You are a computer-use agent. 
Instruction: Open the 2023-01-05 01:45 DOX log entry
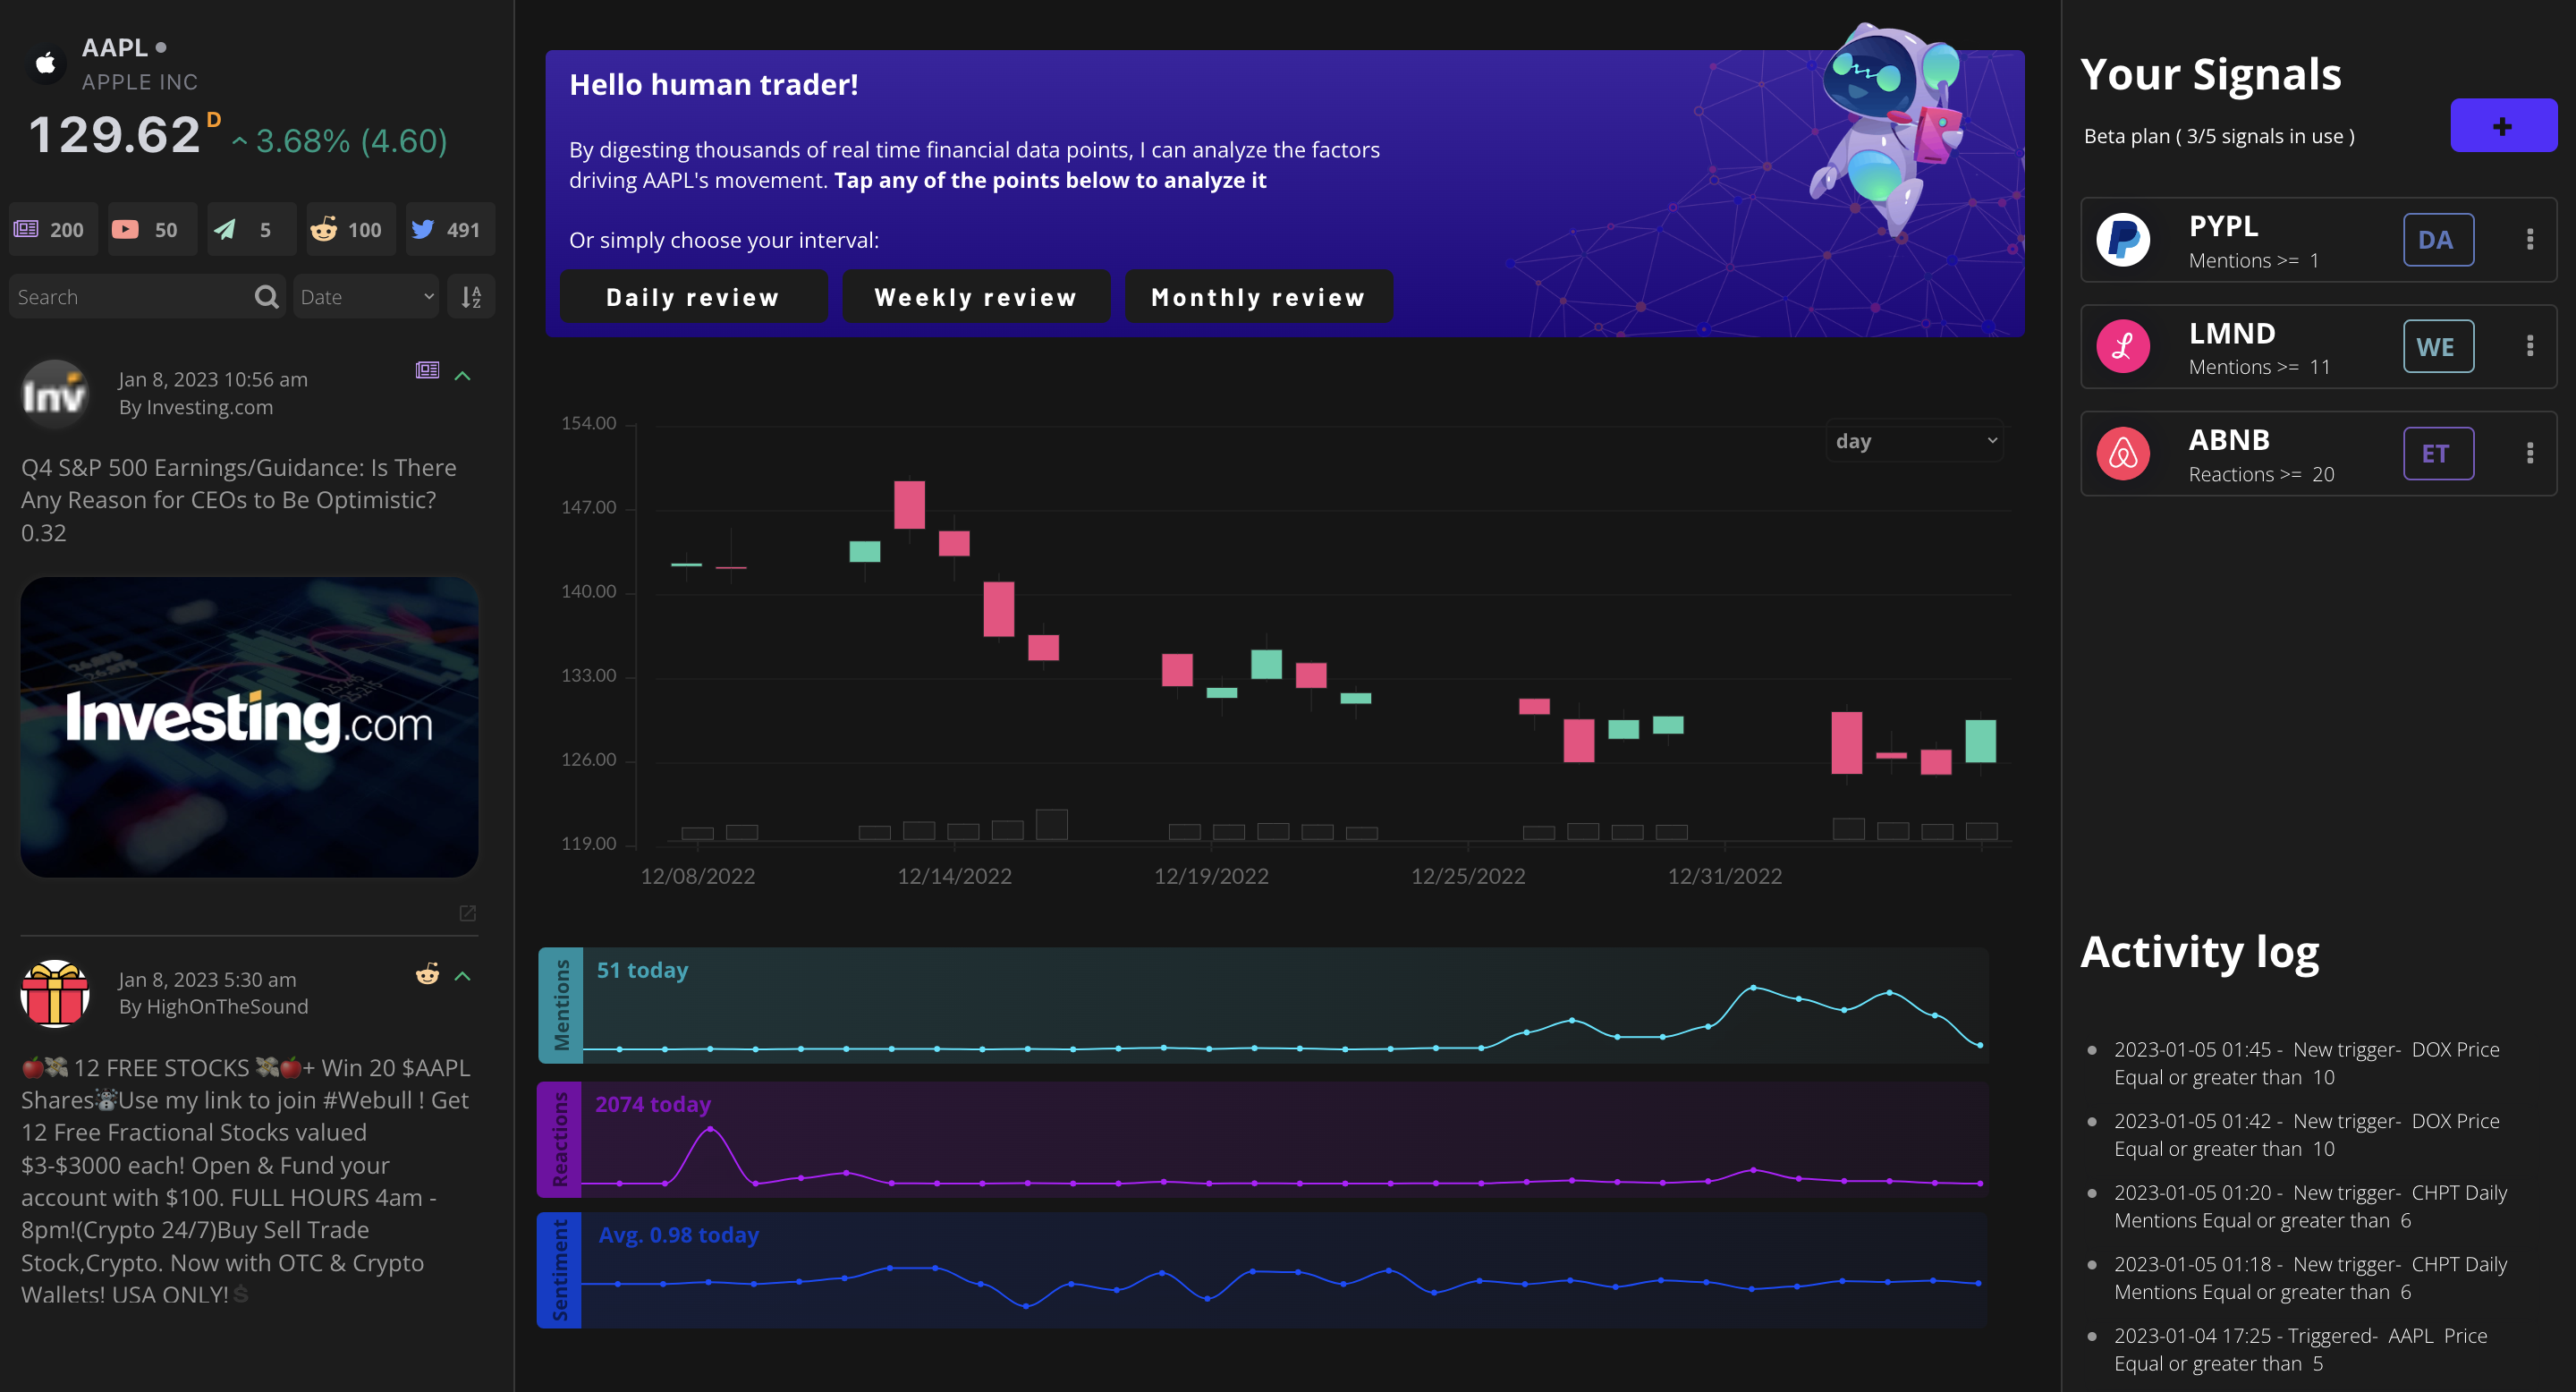click(x=2307, y=1064)
